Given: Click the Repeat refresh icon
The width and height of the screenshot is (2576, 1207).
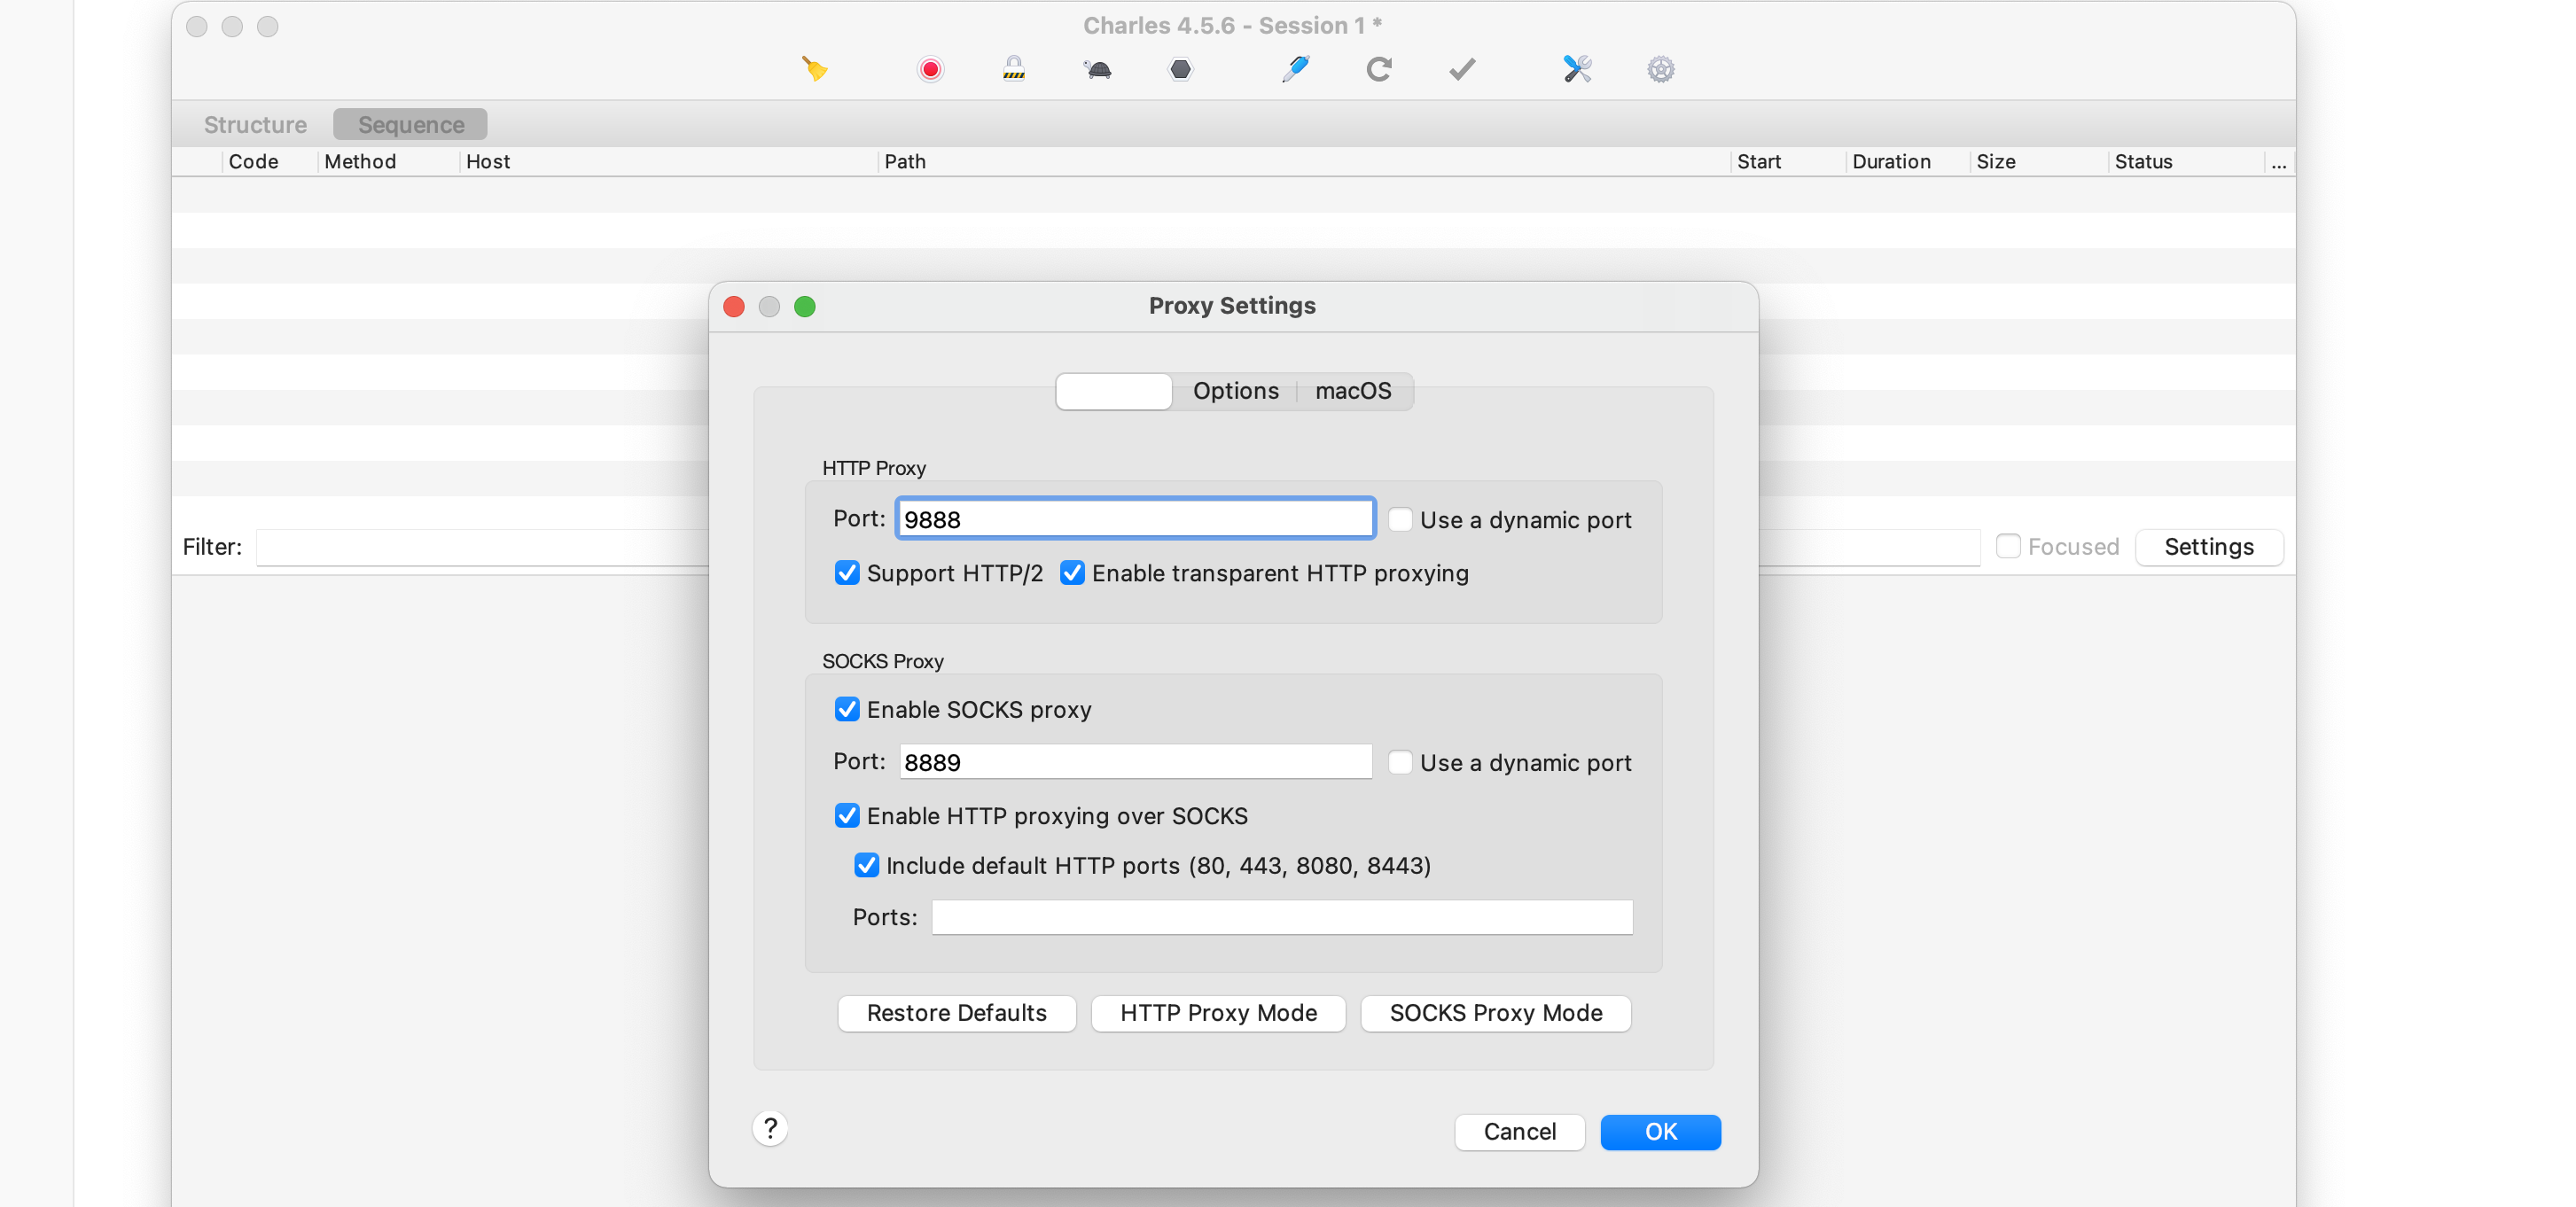Looking at the screenshot, I should [1378, 69].
